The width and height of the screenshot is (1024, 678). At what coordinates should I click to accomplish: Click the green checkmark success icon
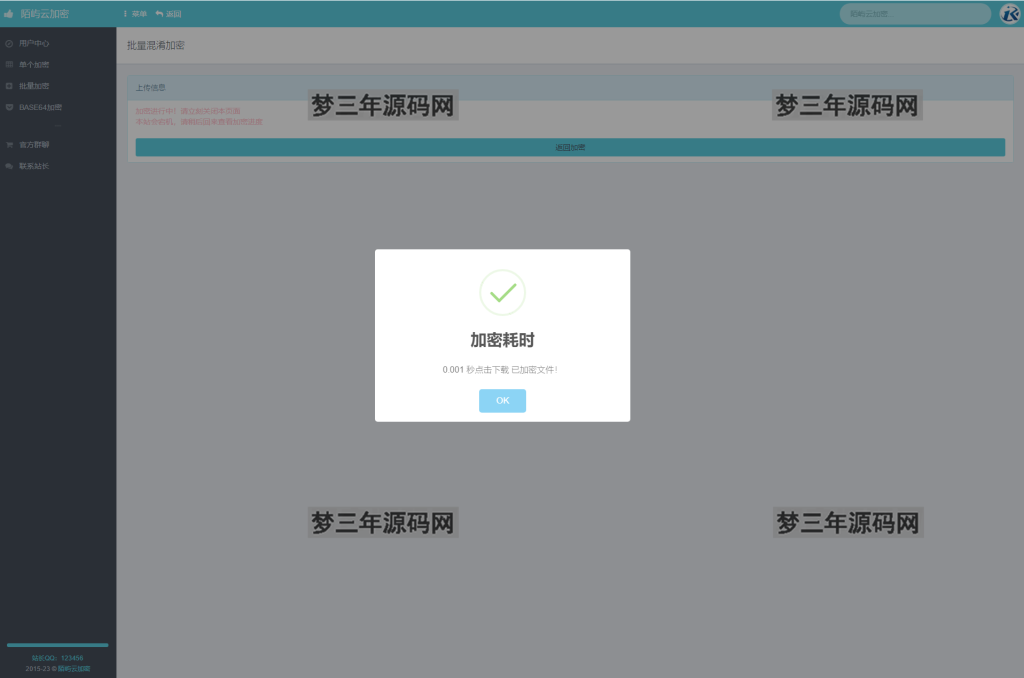pyautogui.click(x=502, y=293)
